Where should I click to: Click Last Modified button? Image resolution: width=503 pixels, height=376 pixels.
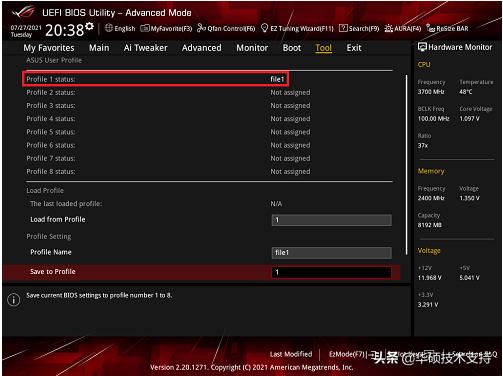pyautogui.click(x=291, y=354)
